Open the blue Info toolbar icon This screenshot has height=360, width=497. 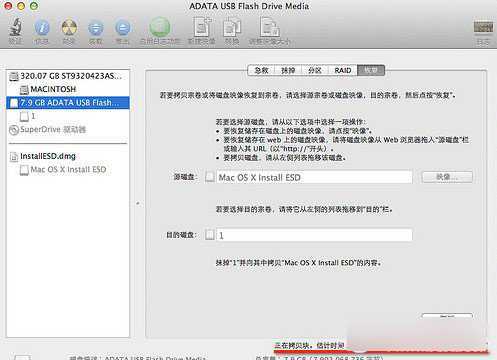[42, 27]
